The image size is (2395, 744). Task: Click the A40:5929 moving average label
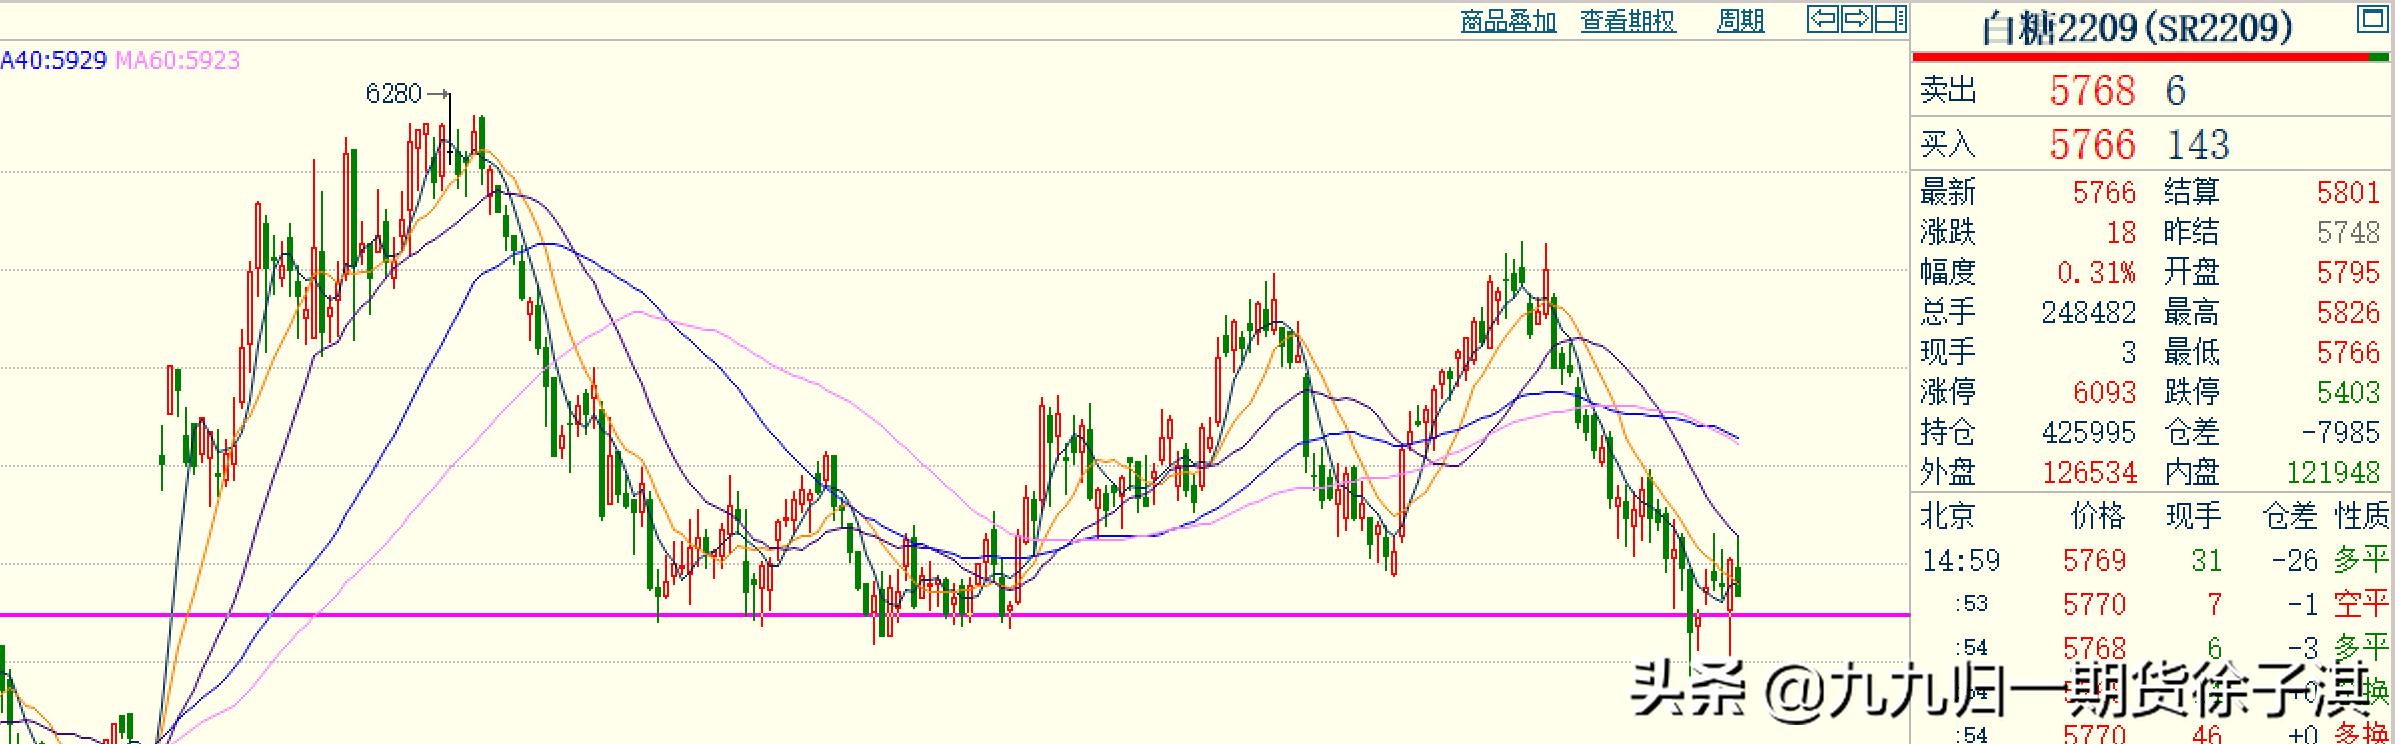click(53, 60)
